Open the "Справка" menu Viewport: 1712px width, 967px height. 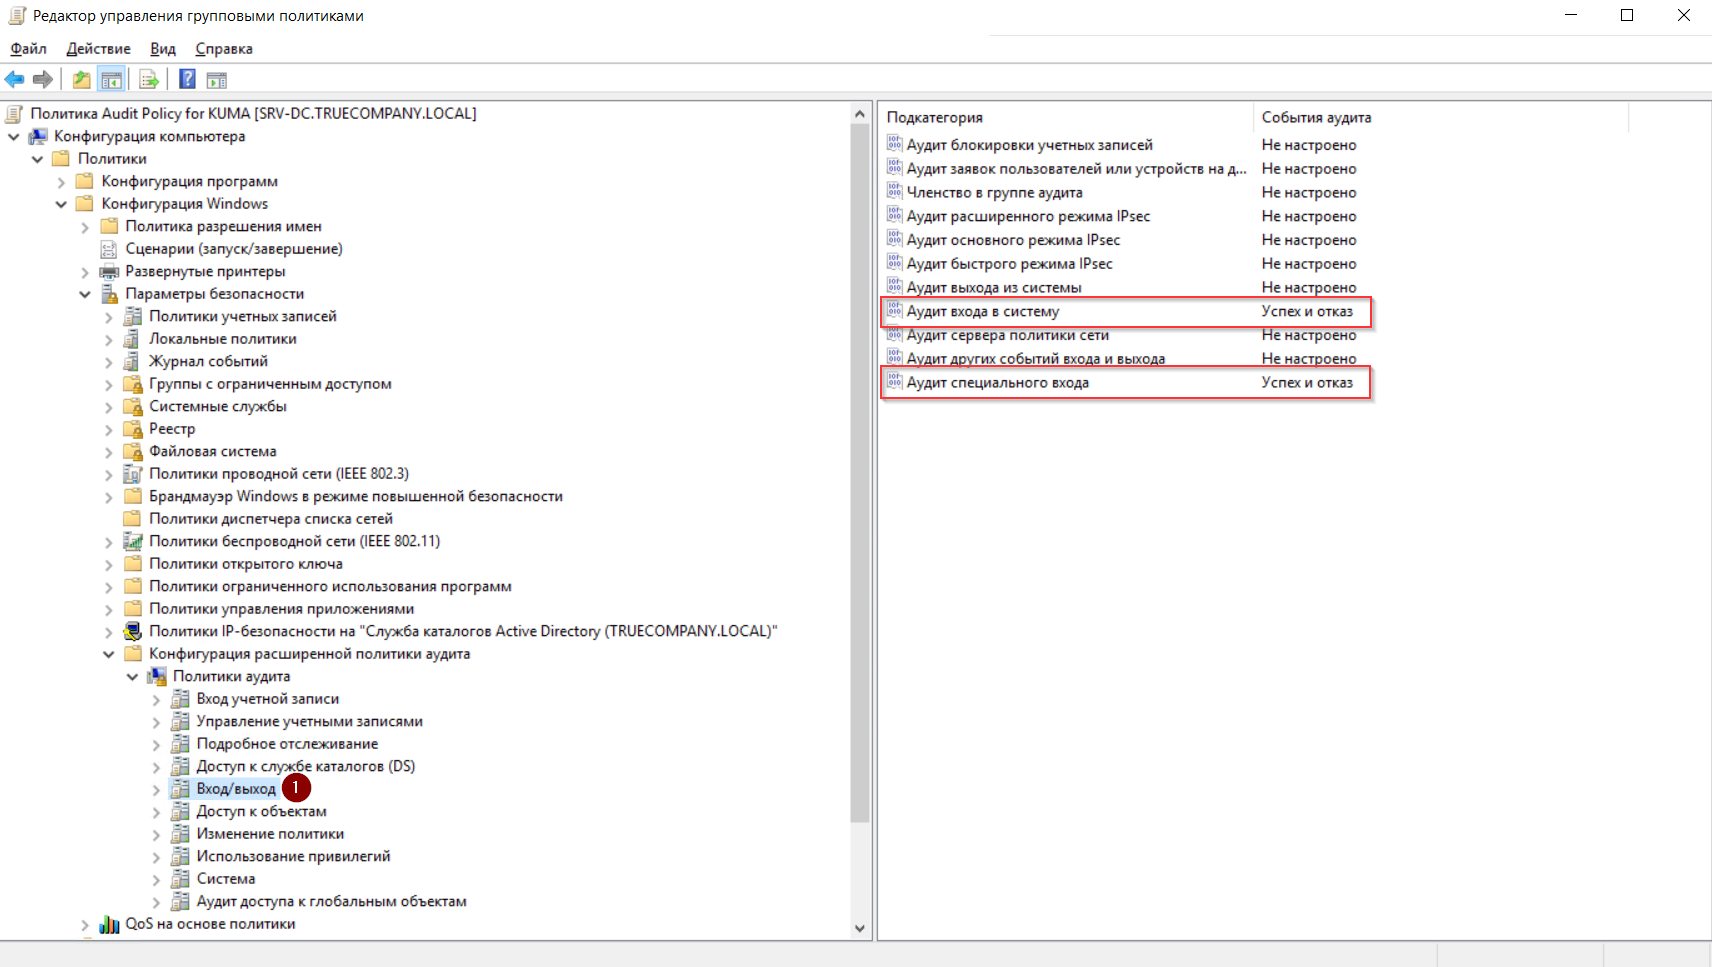223,49
